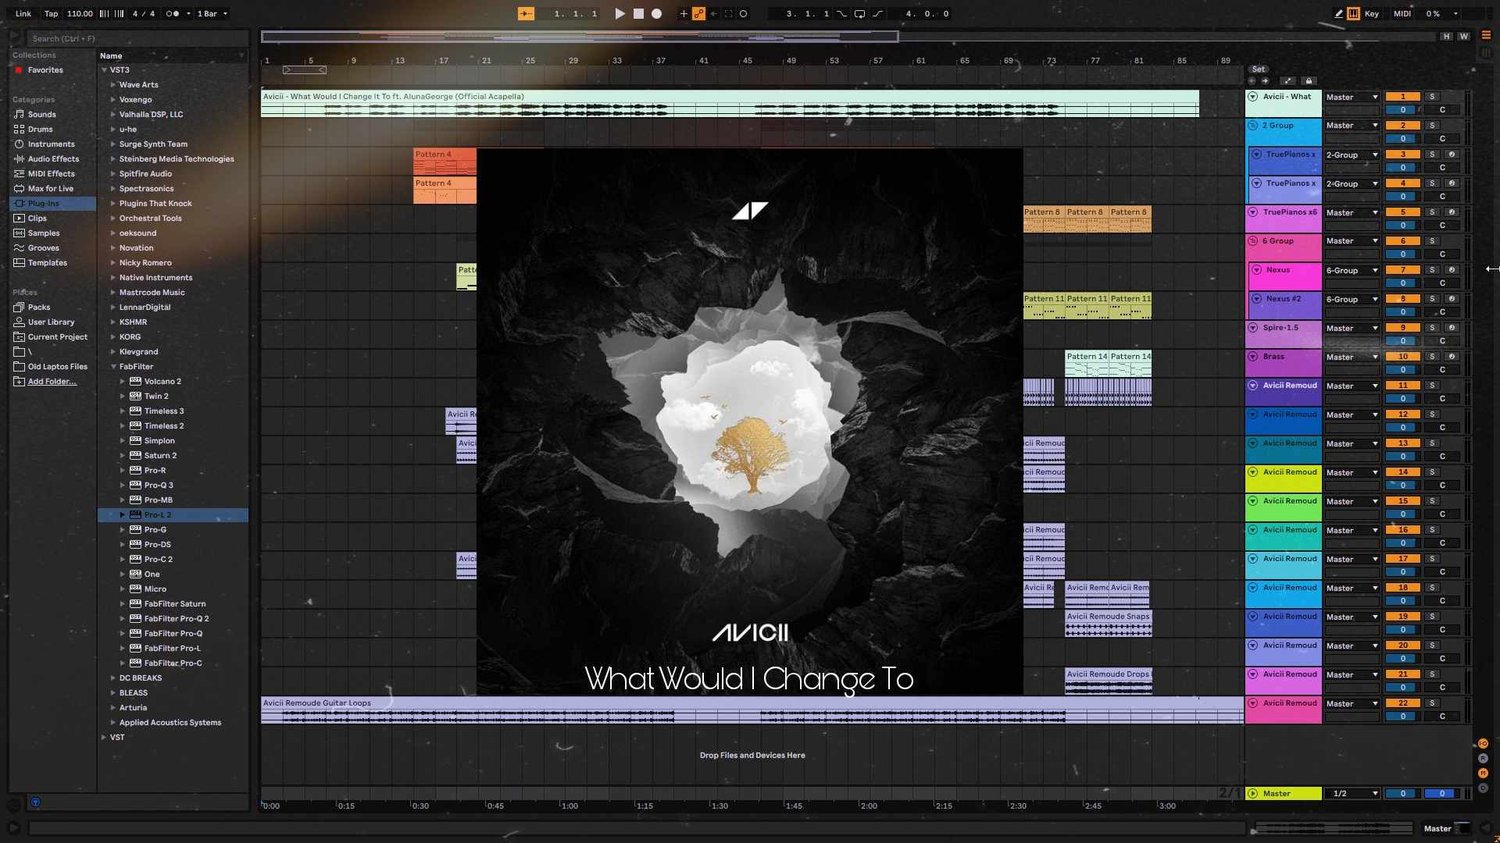Toggle the Loop switch in the transport
This screenshot has width=1500, height=843.
click(859, 14)
